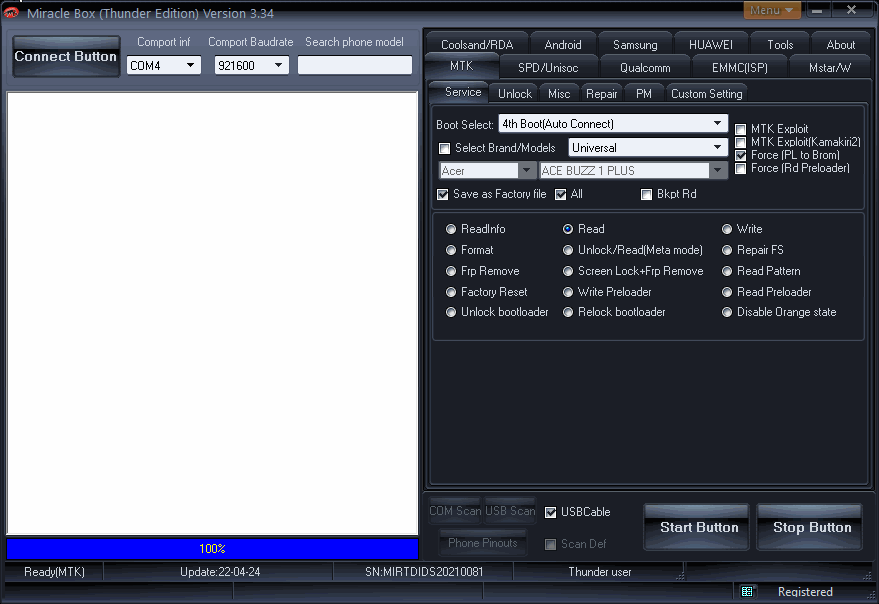
Task: Select the Unlock bootloader option
Action: (451, 312)
